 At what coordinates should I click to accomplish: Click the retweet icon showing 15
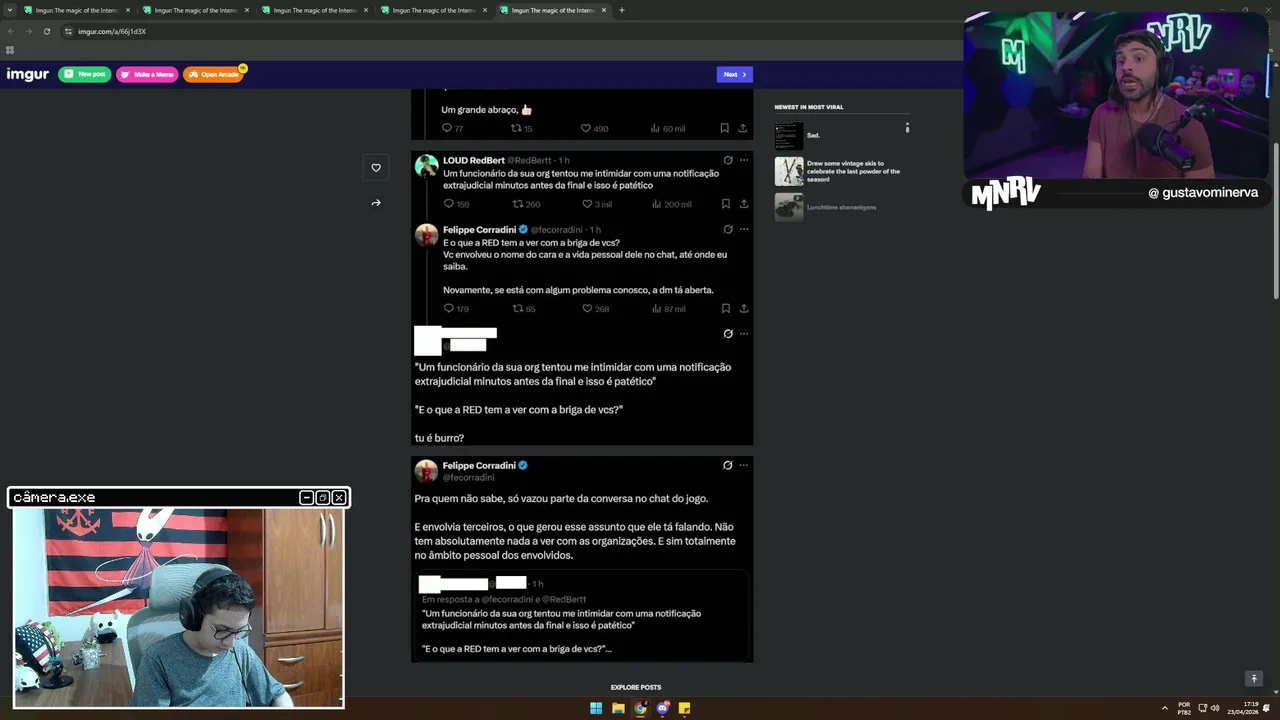click(516, 128)
